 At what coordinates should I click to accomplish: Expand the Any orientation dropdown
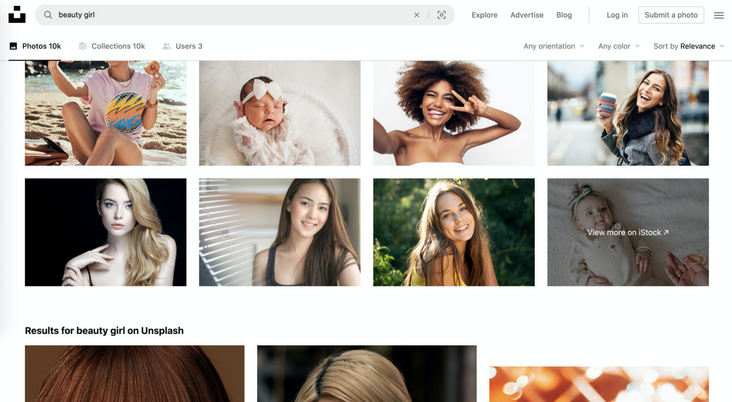[554, 46]
